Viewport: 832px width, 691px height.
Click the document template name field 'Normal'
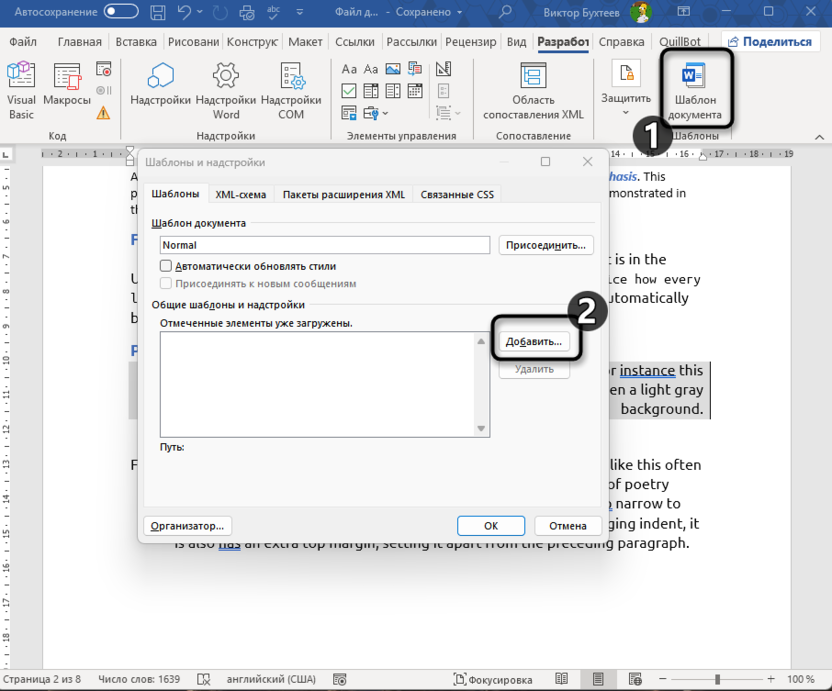pyautogui.click(x=324, y=245)
